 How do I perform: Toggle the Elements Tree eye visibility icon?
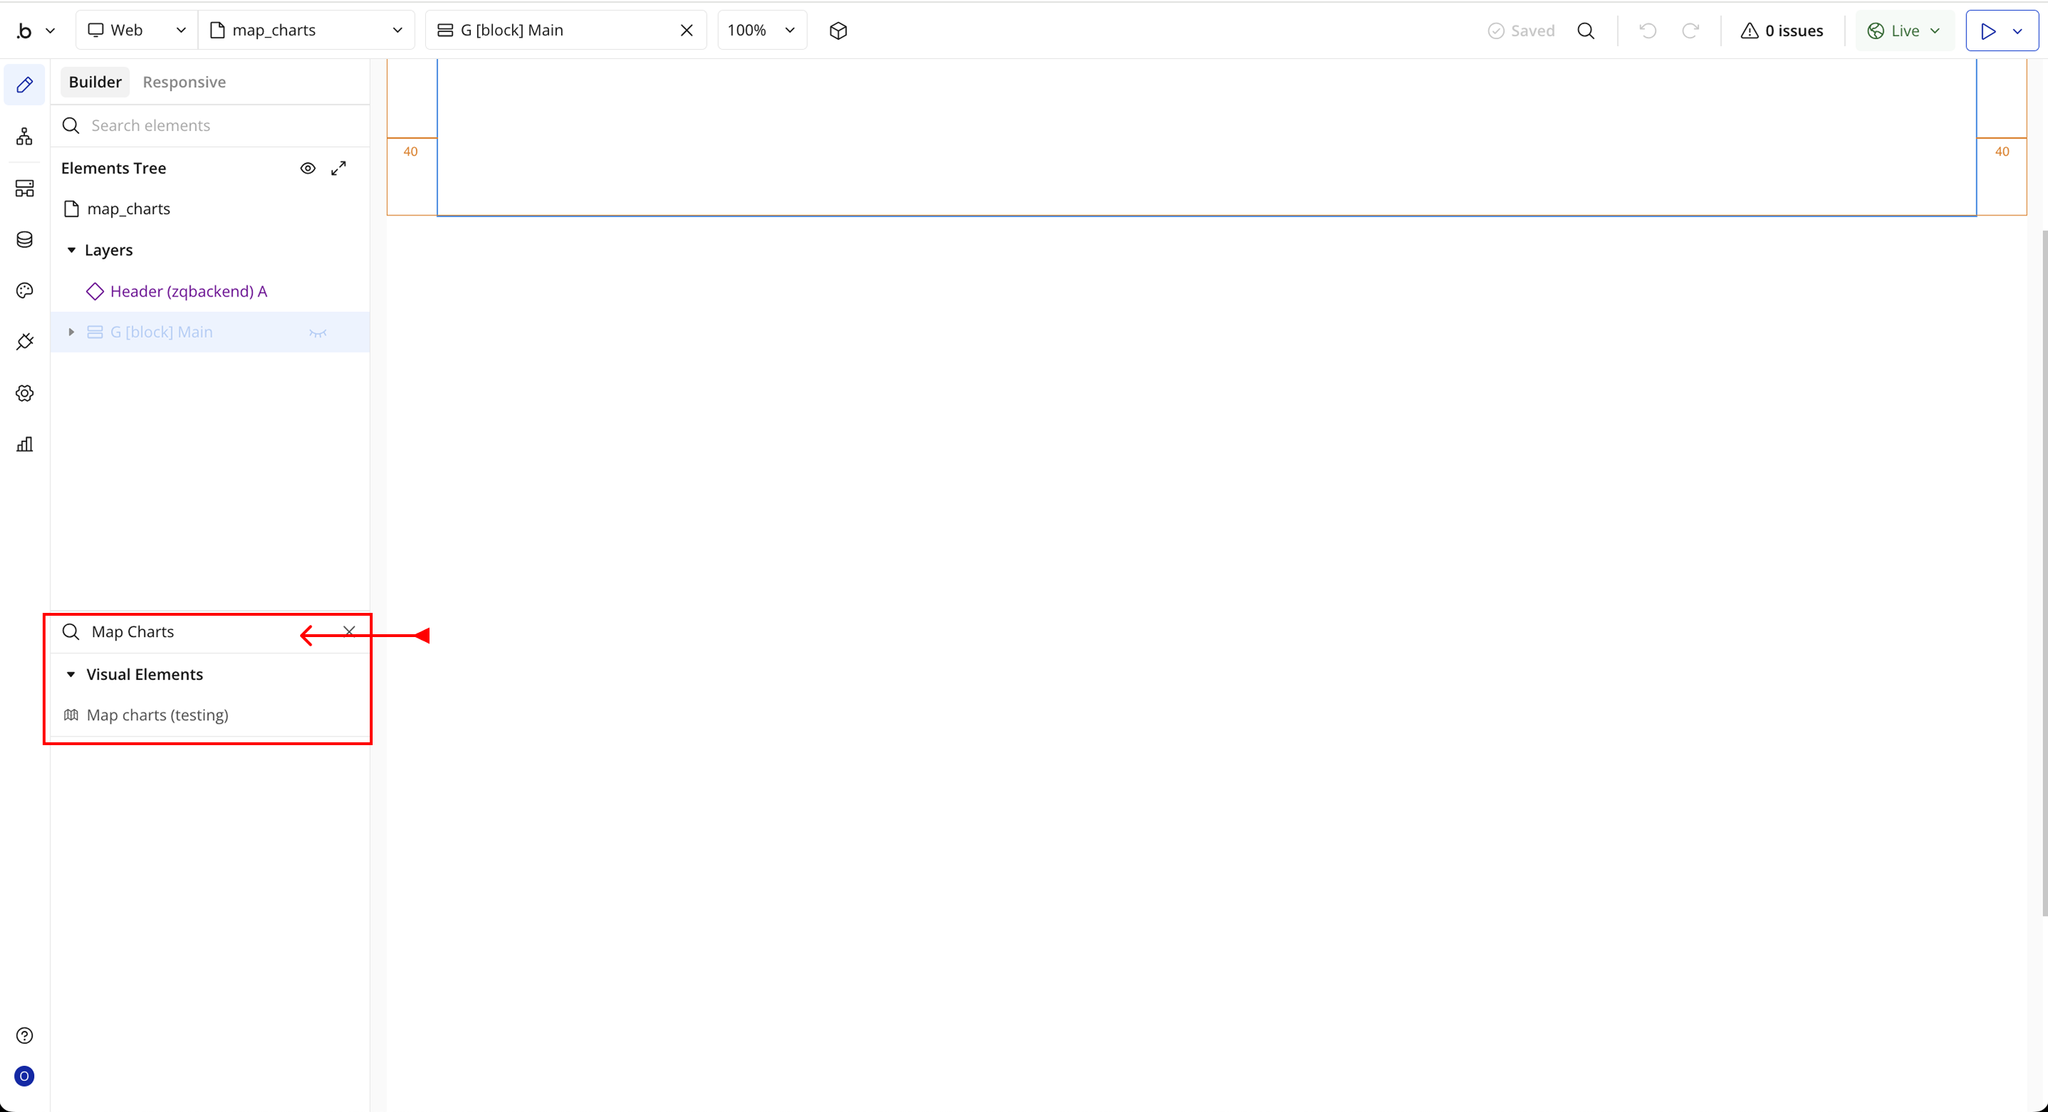[308, 169]
